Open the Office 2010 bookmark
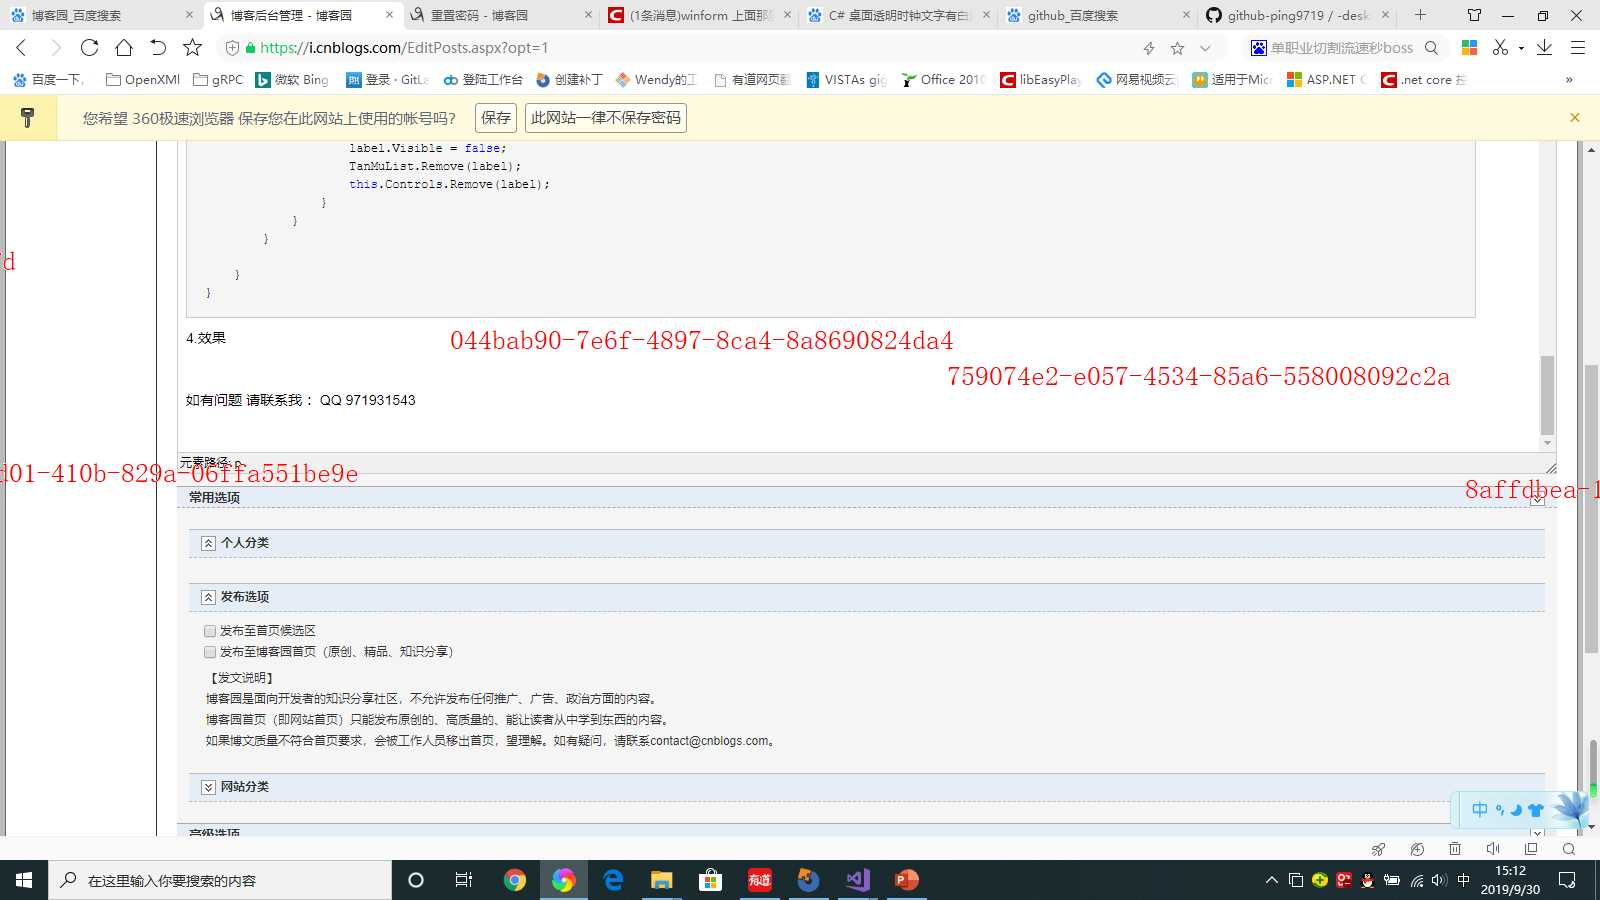Image resolution: width=1600 pixels, height=900 pixels. coord(943,80)
